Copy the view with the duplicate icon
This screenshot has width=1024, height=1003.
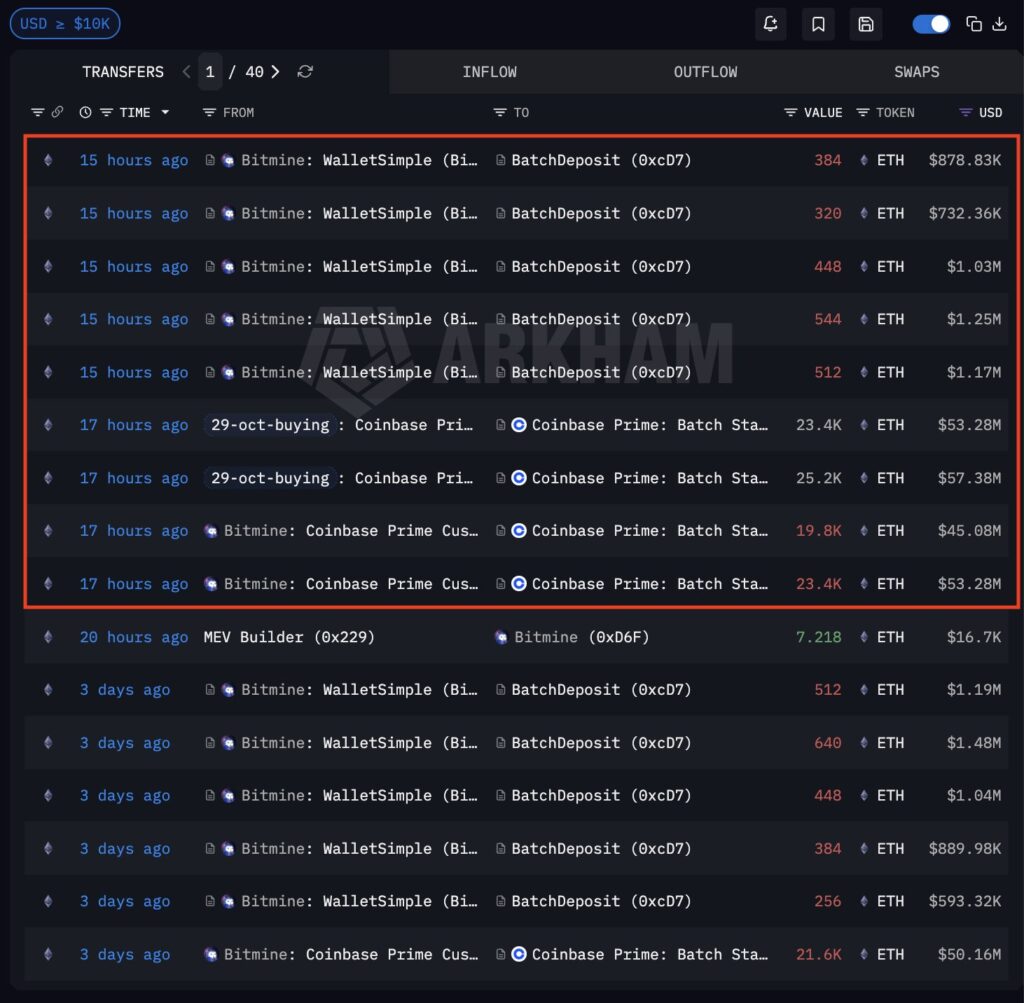pos(976,23)
